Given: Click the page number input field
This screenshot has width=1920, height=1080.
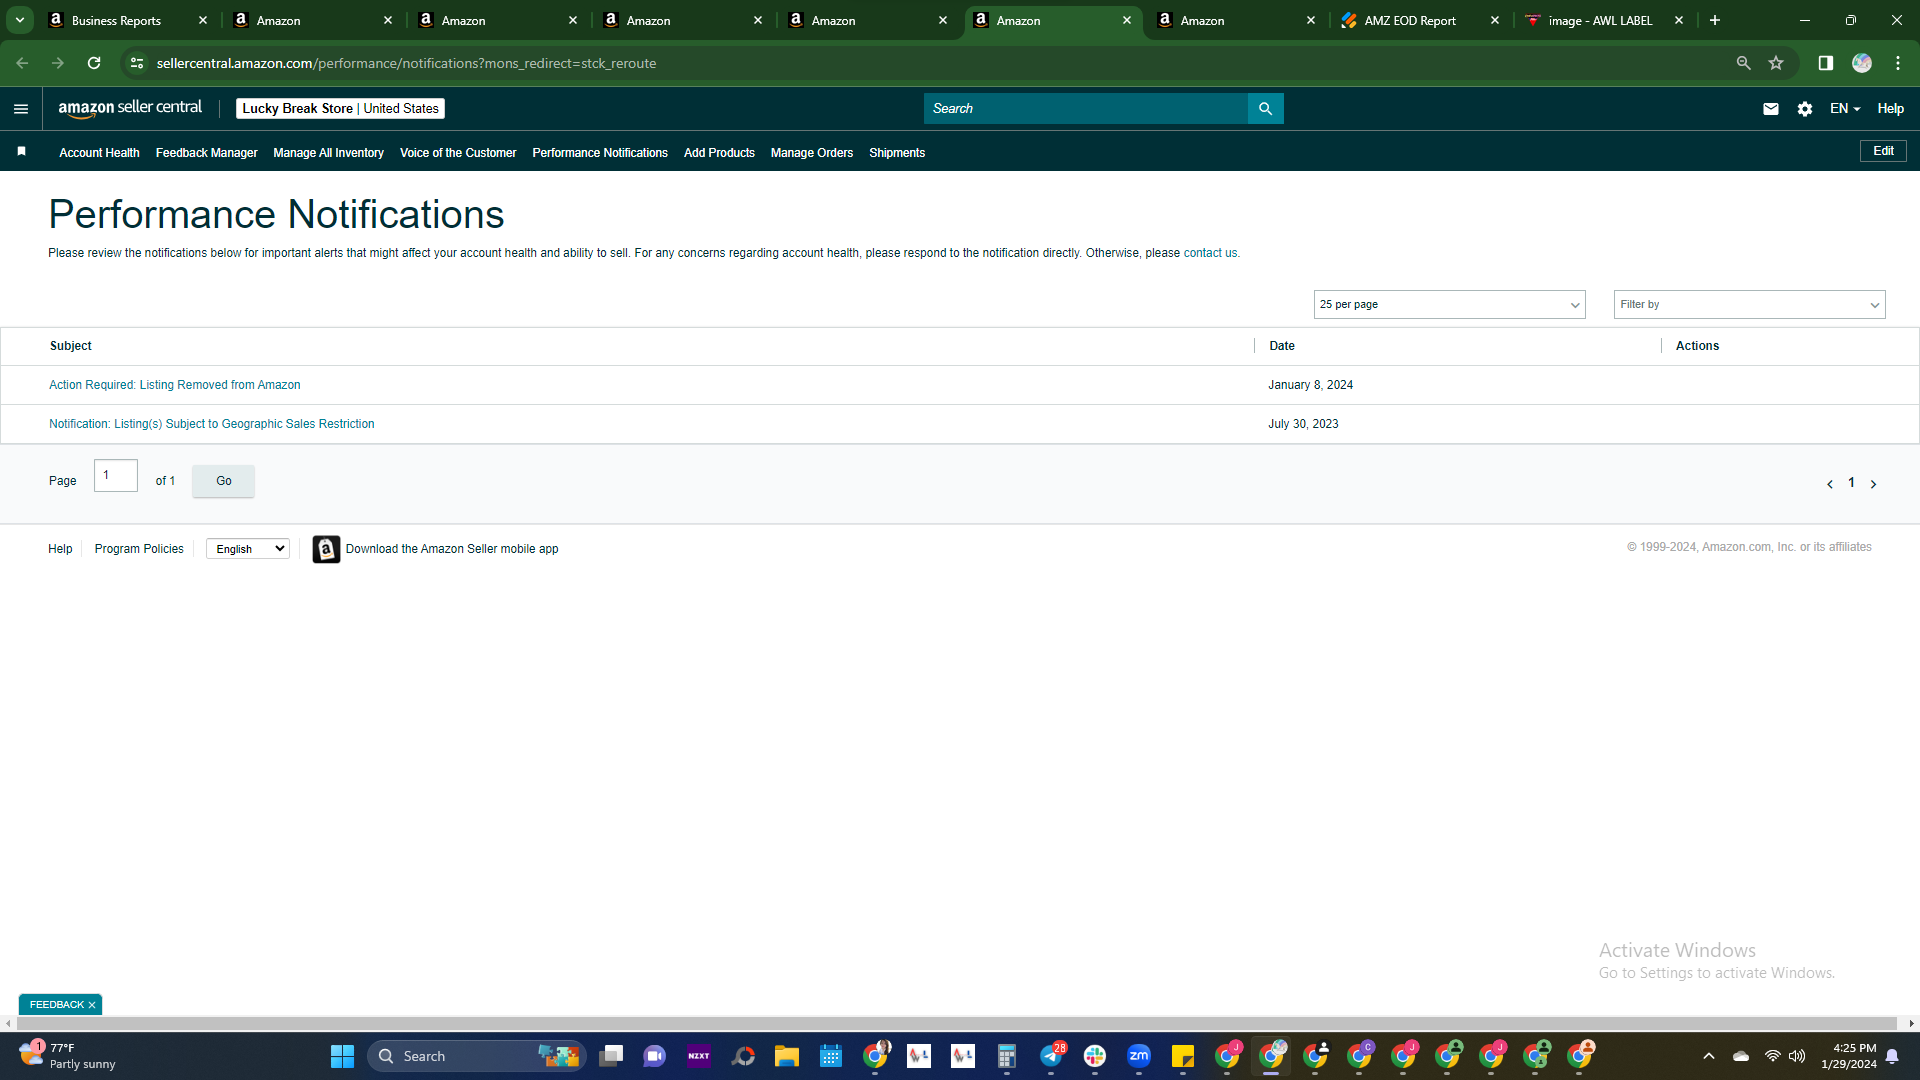Looking at the screenshot, I should (x=116, y=476).
